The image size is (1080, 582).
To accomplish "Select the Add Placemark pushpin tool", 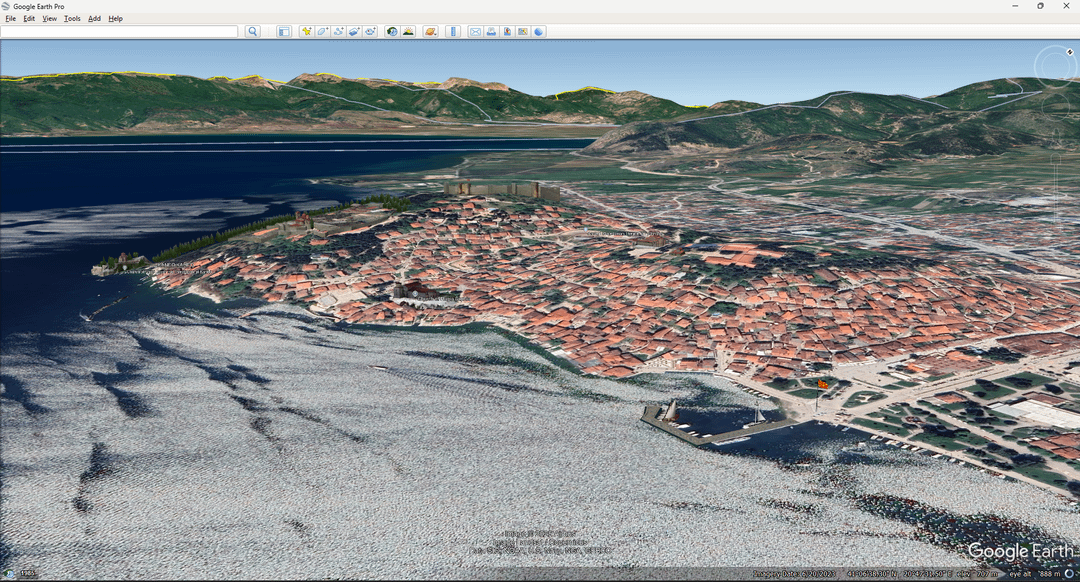I will point(306,32).
